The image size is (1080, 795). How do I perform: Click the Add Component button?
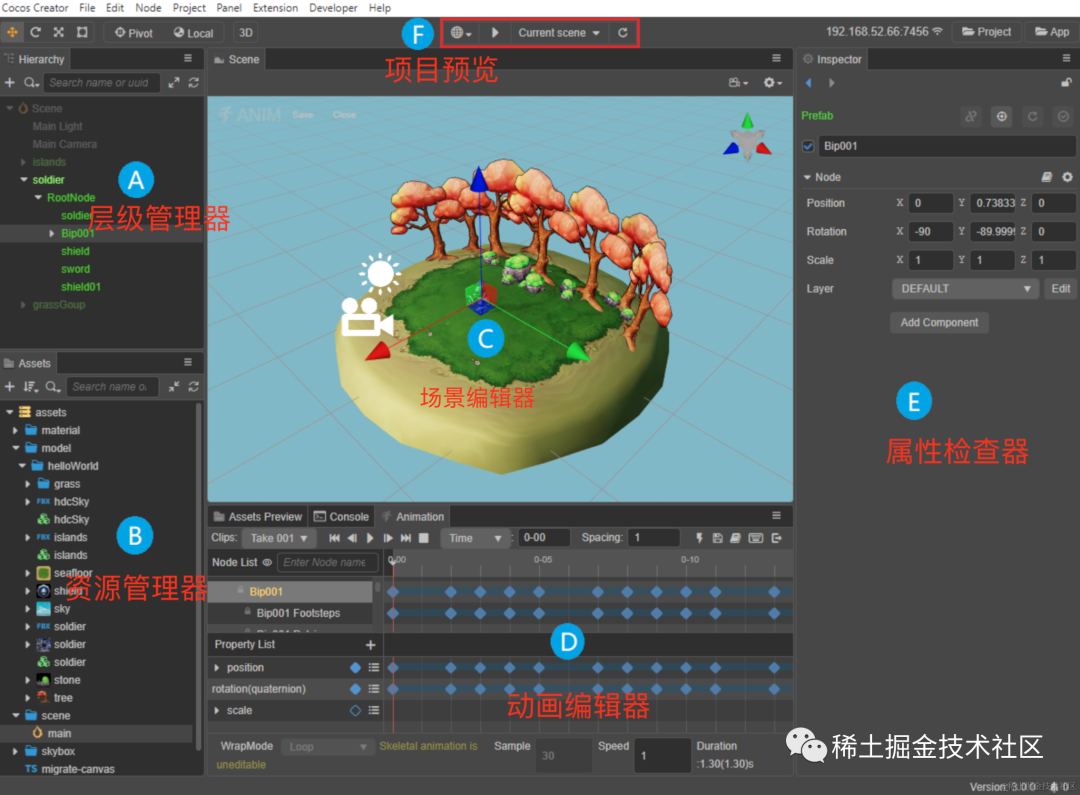(939, 322)
